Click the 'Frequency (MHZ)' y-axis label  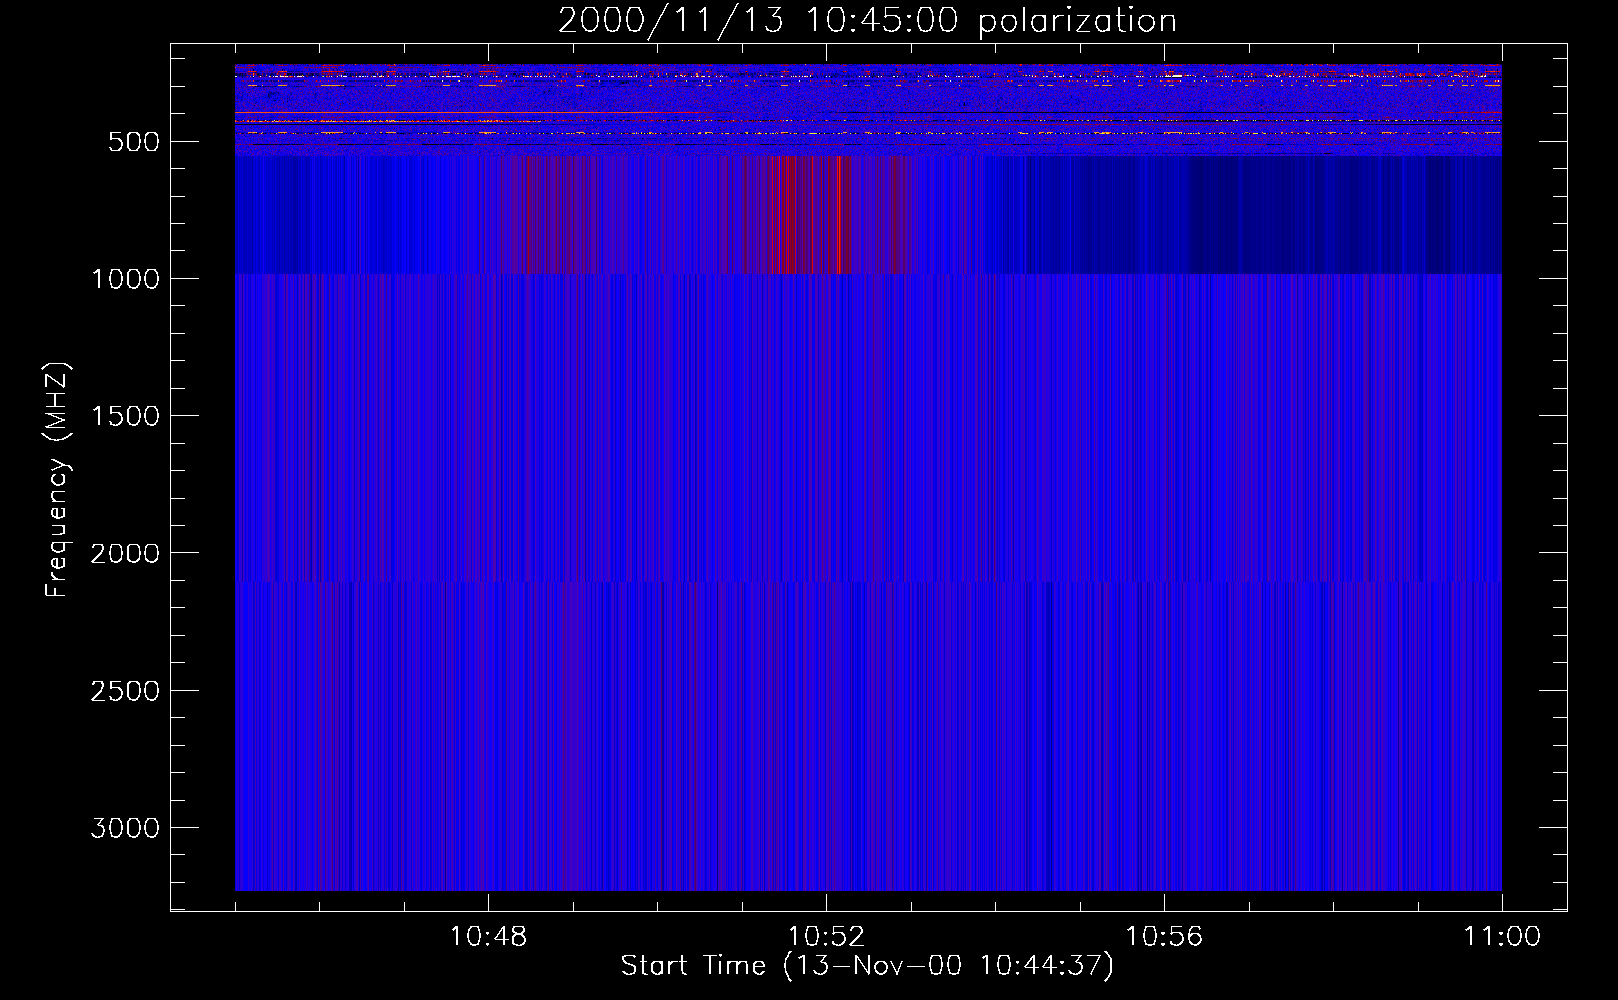point(57,480)
